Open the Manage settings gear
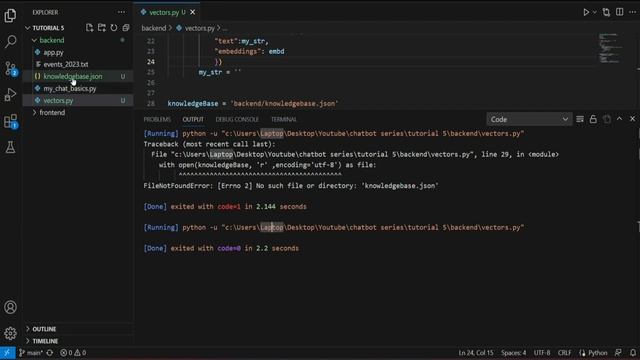This screenshot has width=640, height=360. pyautogui.click(x=10, y=333)
